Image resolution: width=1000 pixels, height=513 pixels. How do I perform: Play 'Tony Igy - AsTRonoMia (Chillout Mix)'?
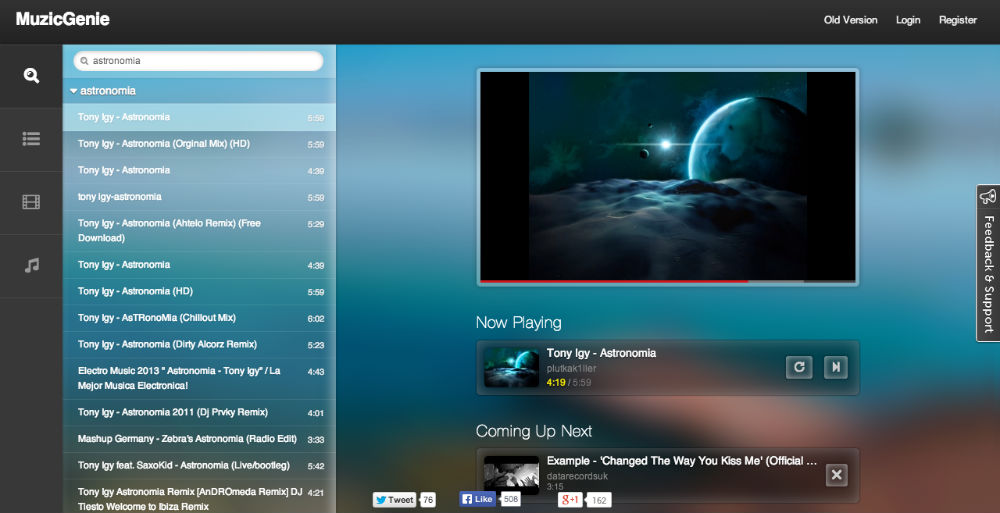(199, 318)
